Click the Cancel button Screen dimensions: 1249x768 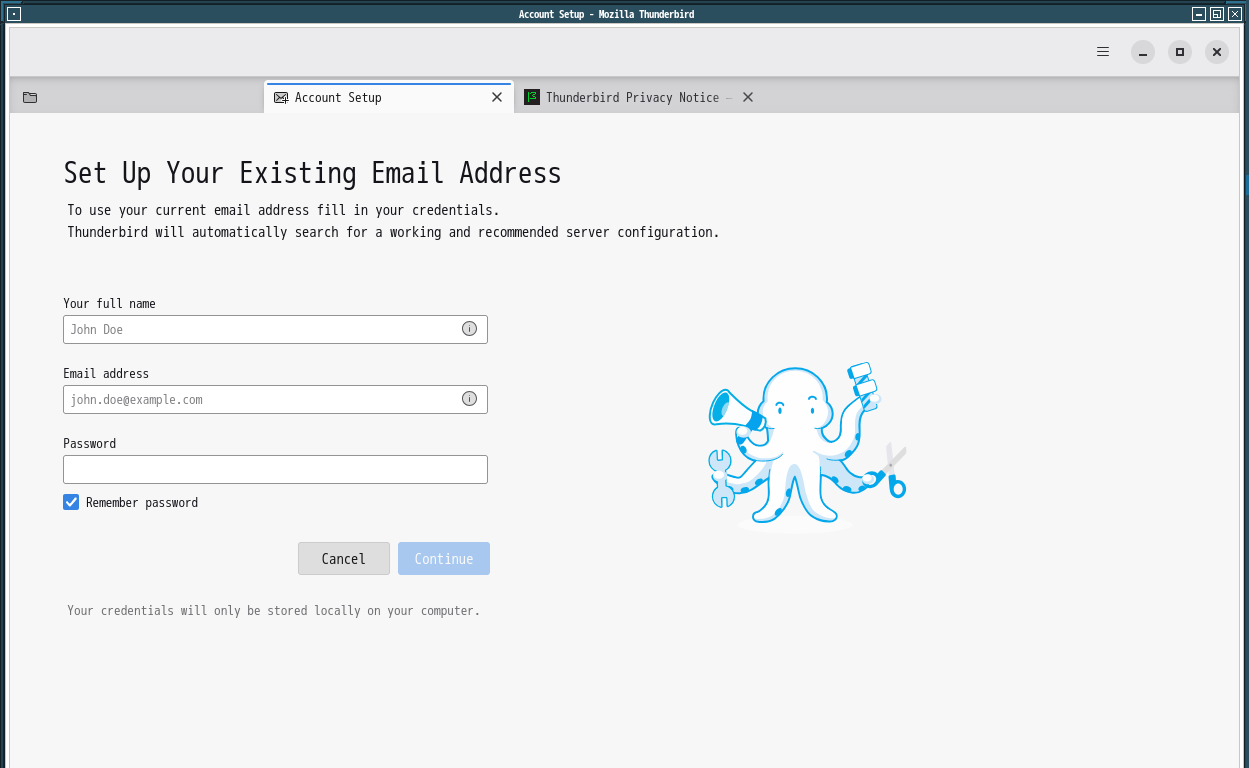pyautogui.click(x=344, y=559)
